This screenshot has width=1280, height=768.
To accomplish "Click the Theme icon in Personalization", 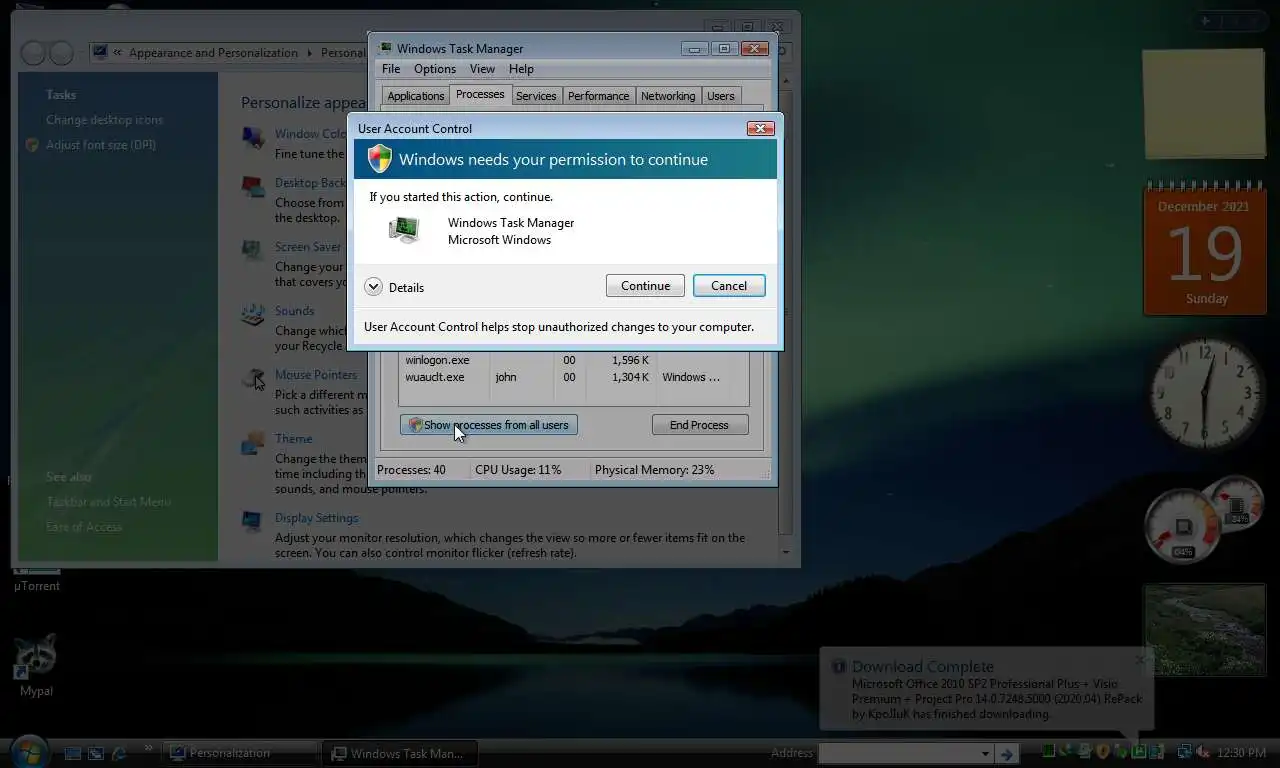I will [x=253, y=444].
